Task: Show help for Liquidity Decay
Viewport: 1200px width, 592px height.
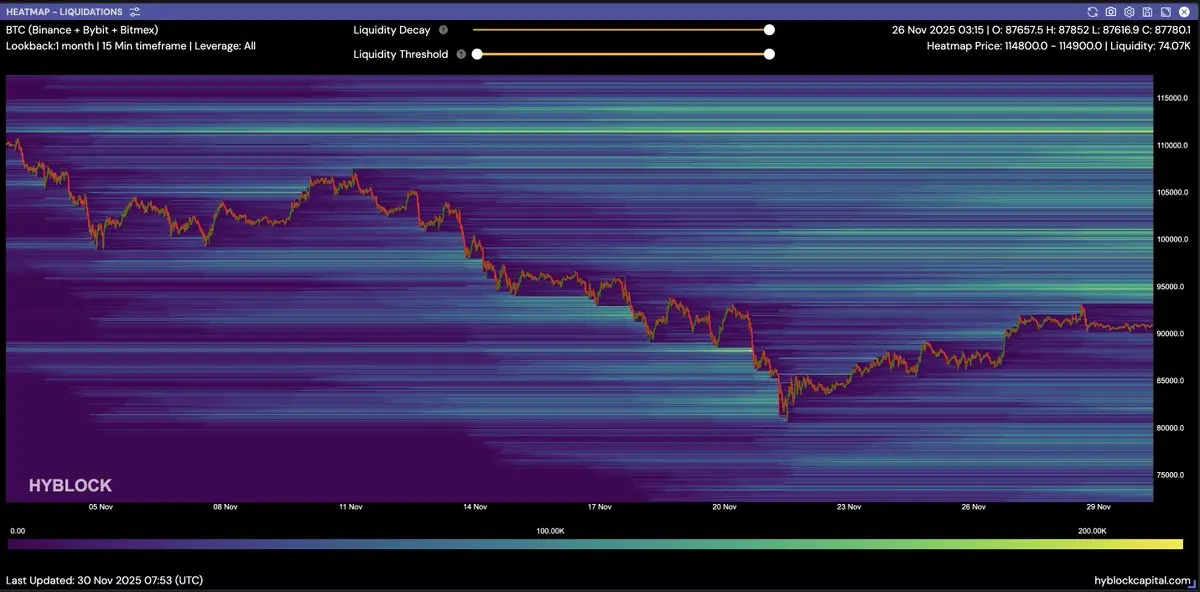Action: 443,30
